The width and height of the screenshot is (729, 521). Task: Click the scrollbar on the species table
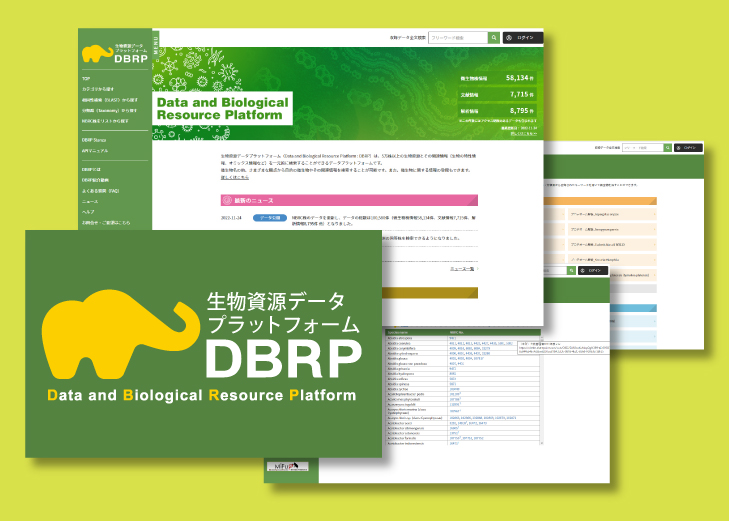[x=542, y=389]
